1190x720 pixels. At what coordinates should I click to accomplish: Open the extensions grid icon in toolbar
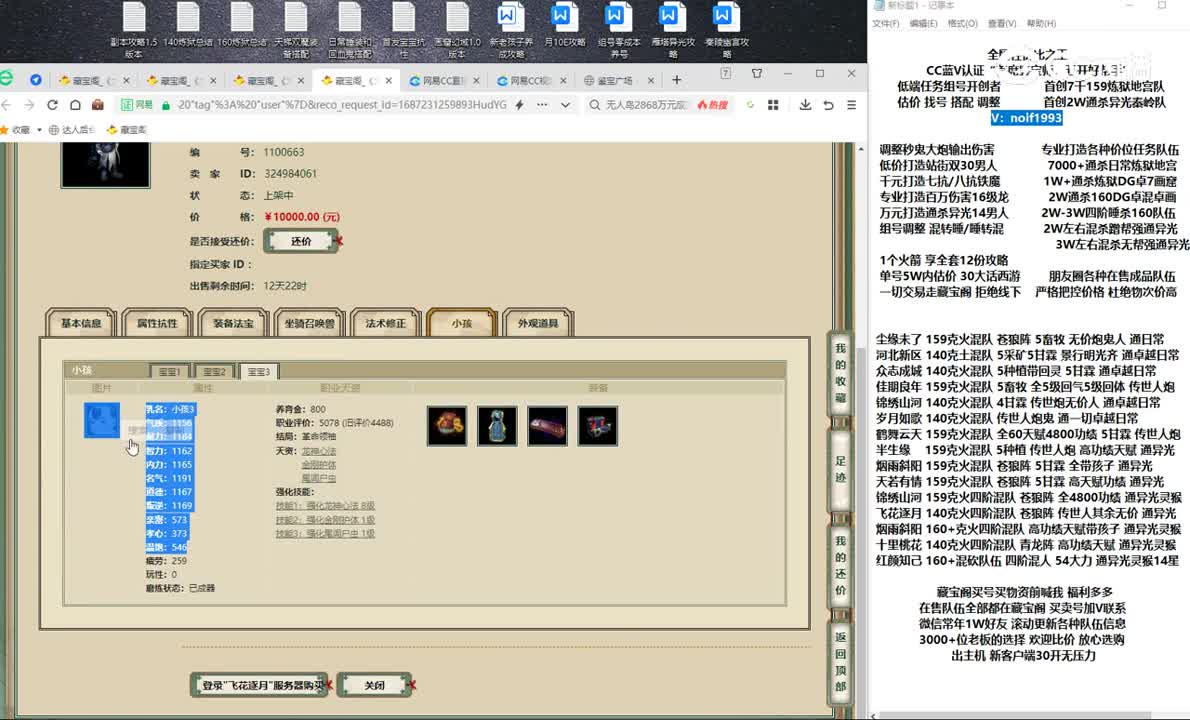coord(775,105)
